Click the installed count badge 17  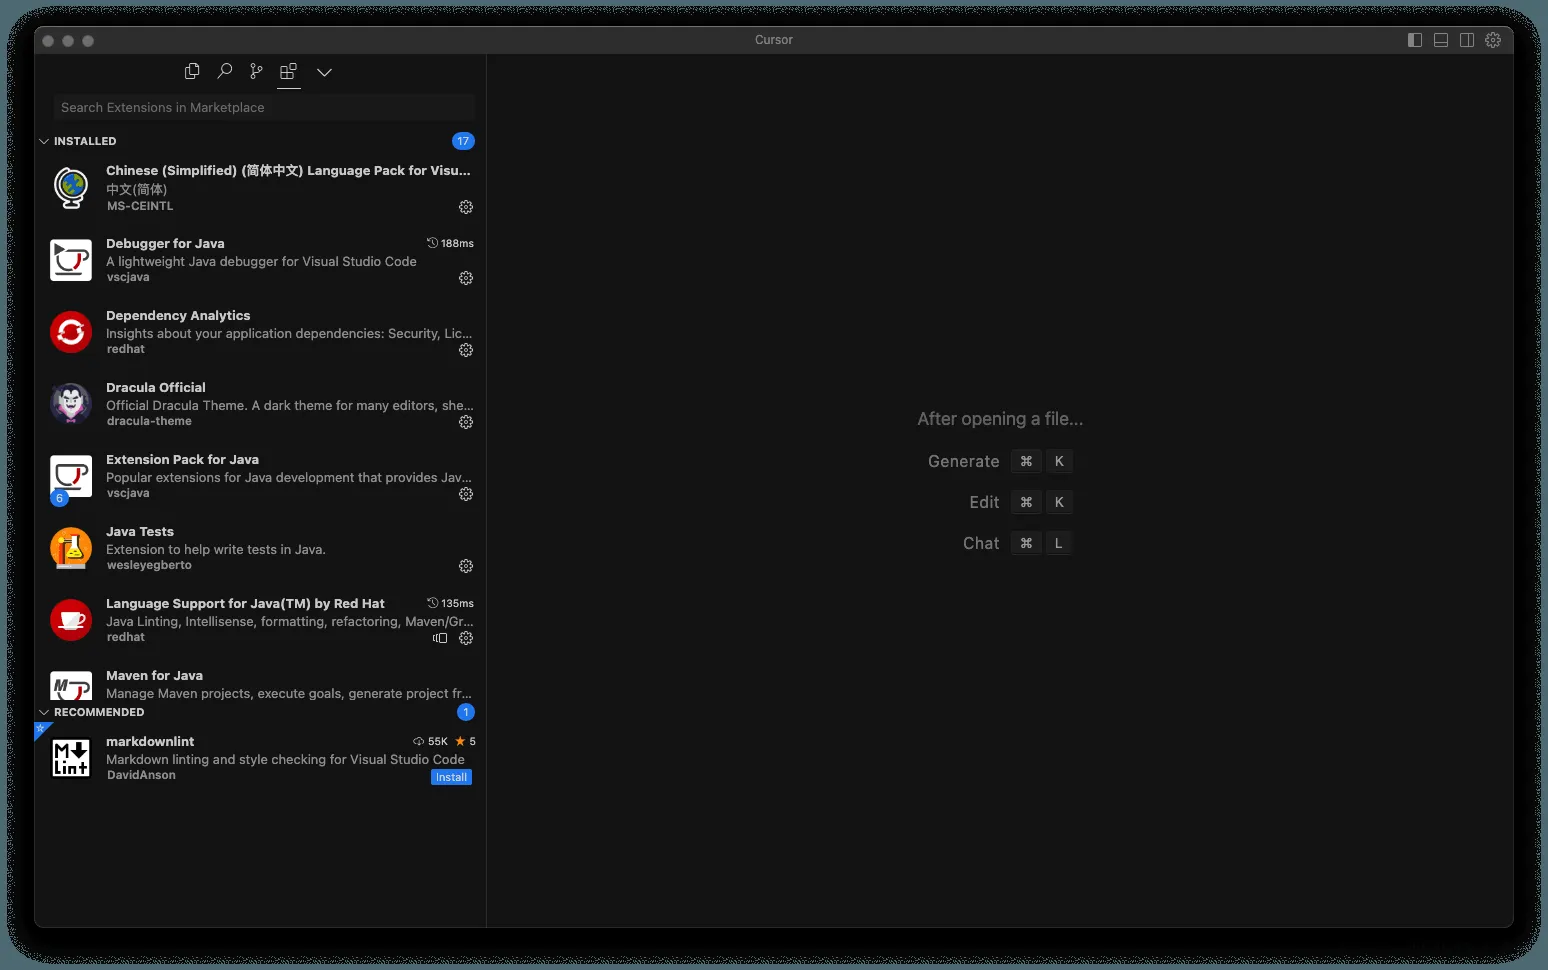(x=463, y=141)
